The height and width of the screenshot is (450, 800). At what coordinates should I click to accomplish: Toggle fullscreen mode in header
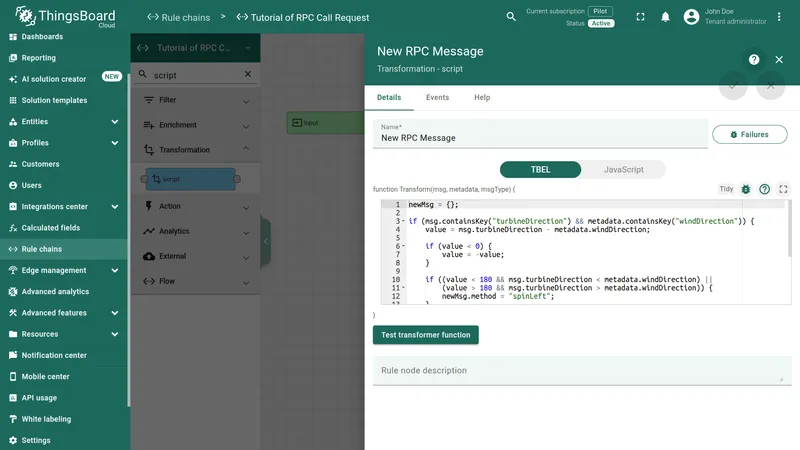click(640, 17)
